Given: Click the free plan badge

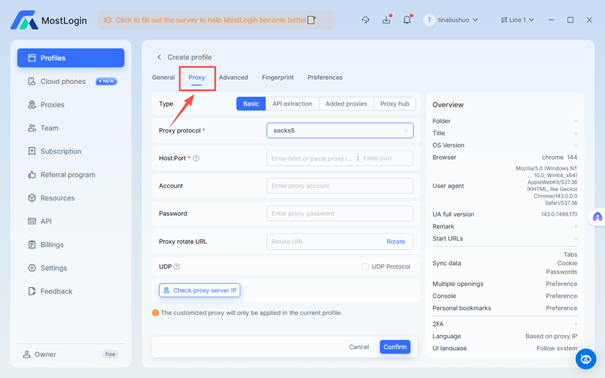Looking at the screenshot, I should [x=110, y=354].
